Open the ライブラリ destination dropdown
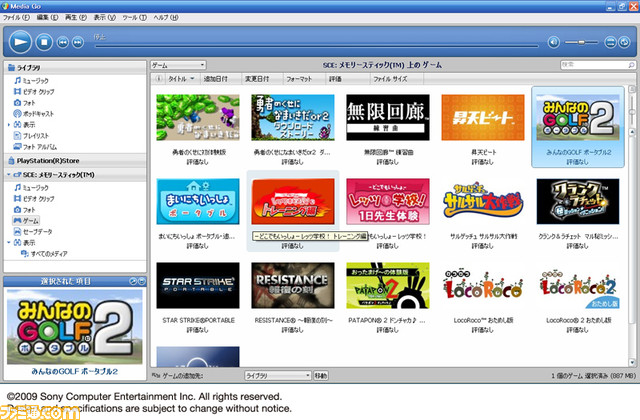Image resolution: width=640 pixels, height=420 pixels. click(278, 376)
